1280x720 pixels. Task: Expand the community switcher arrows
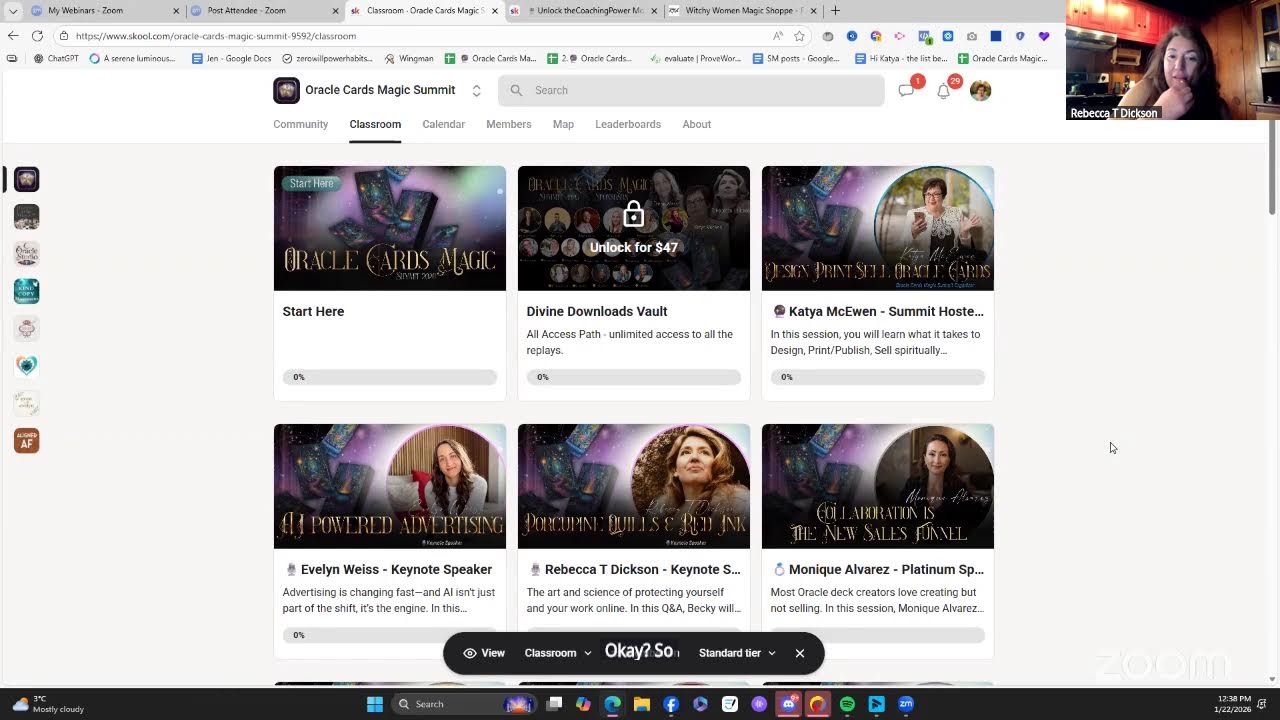(x=476, y=90)
